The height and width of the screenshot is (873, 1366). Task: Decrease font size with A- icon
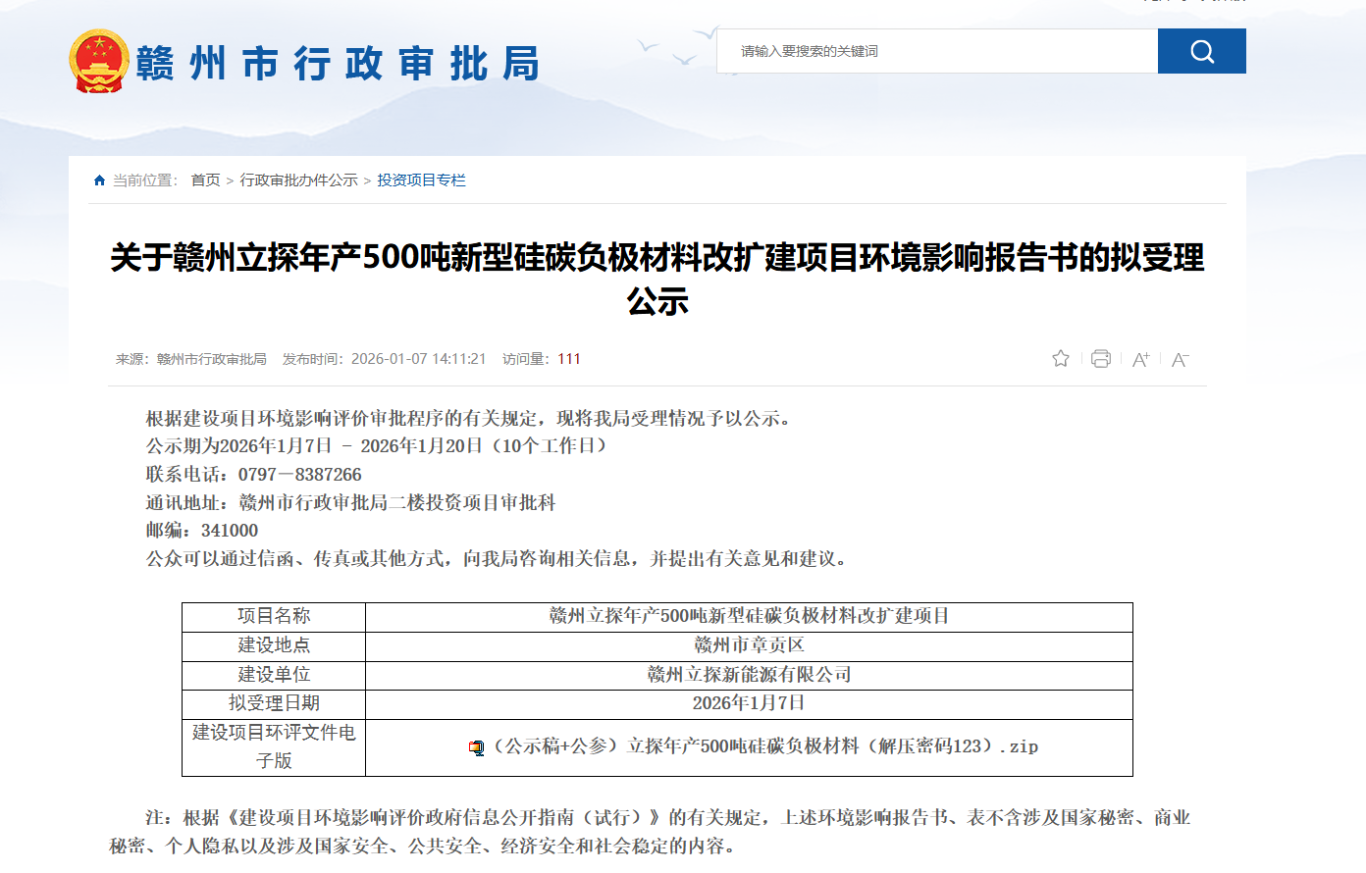(1180, 360)
